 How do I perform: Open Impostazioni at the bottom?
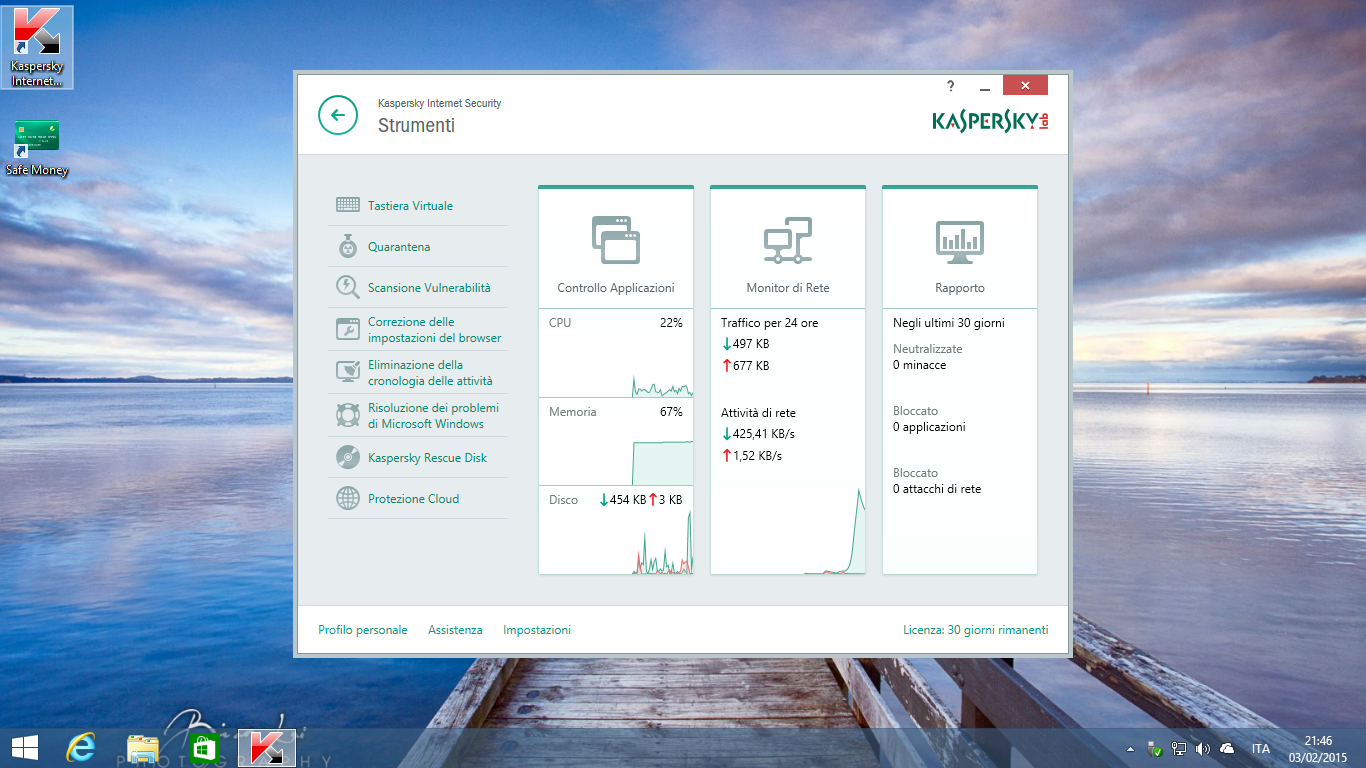pos(537,630)
